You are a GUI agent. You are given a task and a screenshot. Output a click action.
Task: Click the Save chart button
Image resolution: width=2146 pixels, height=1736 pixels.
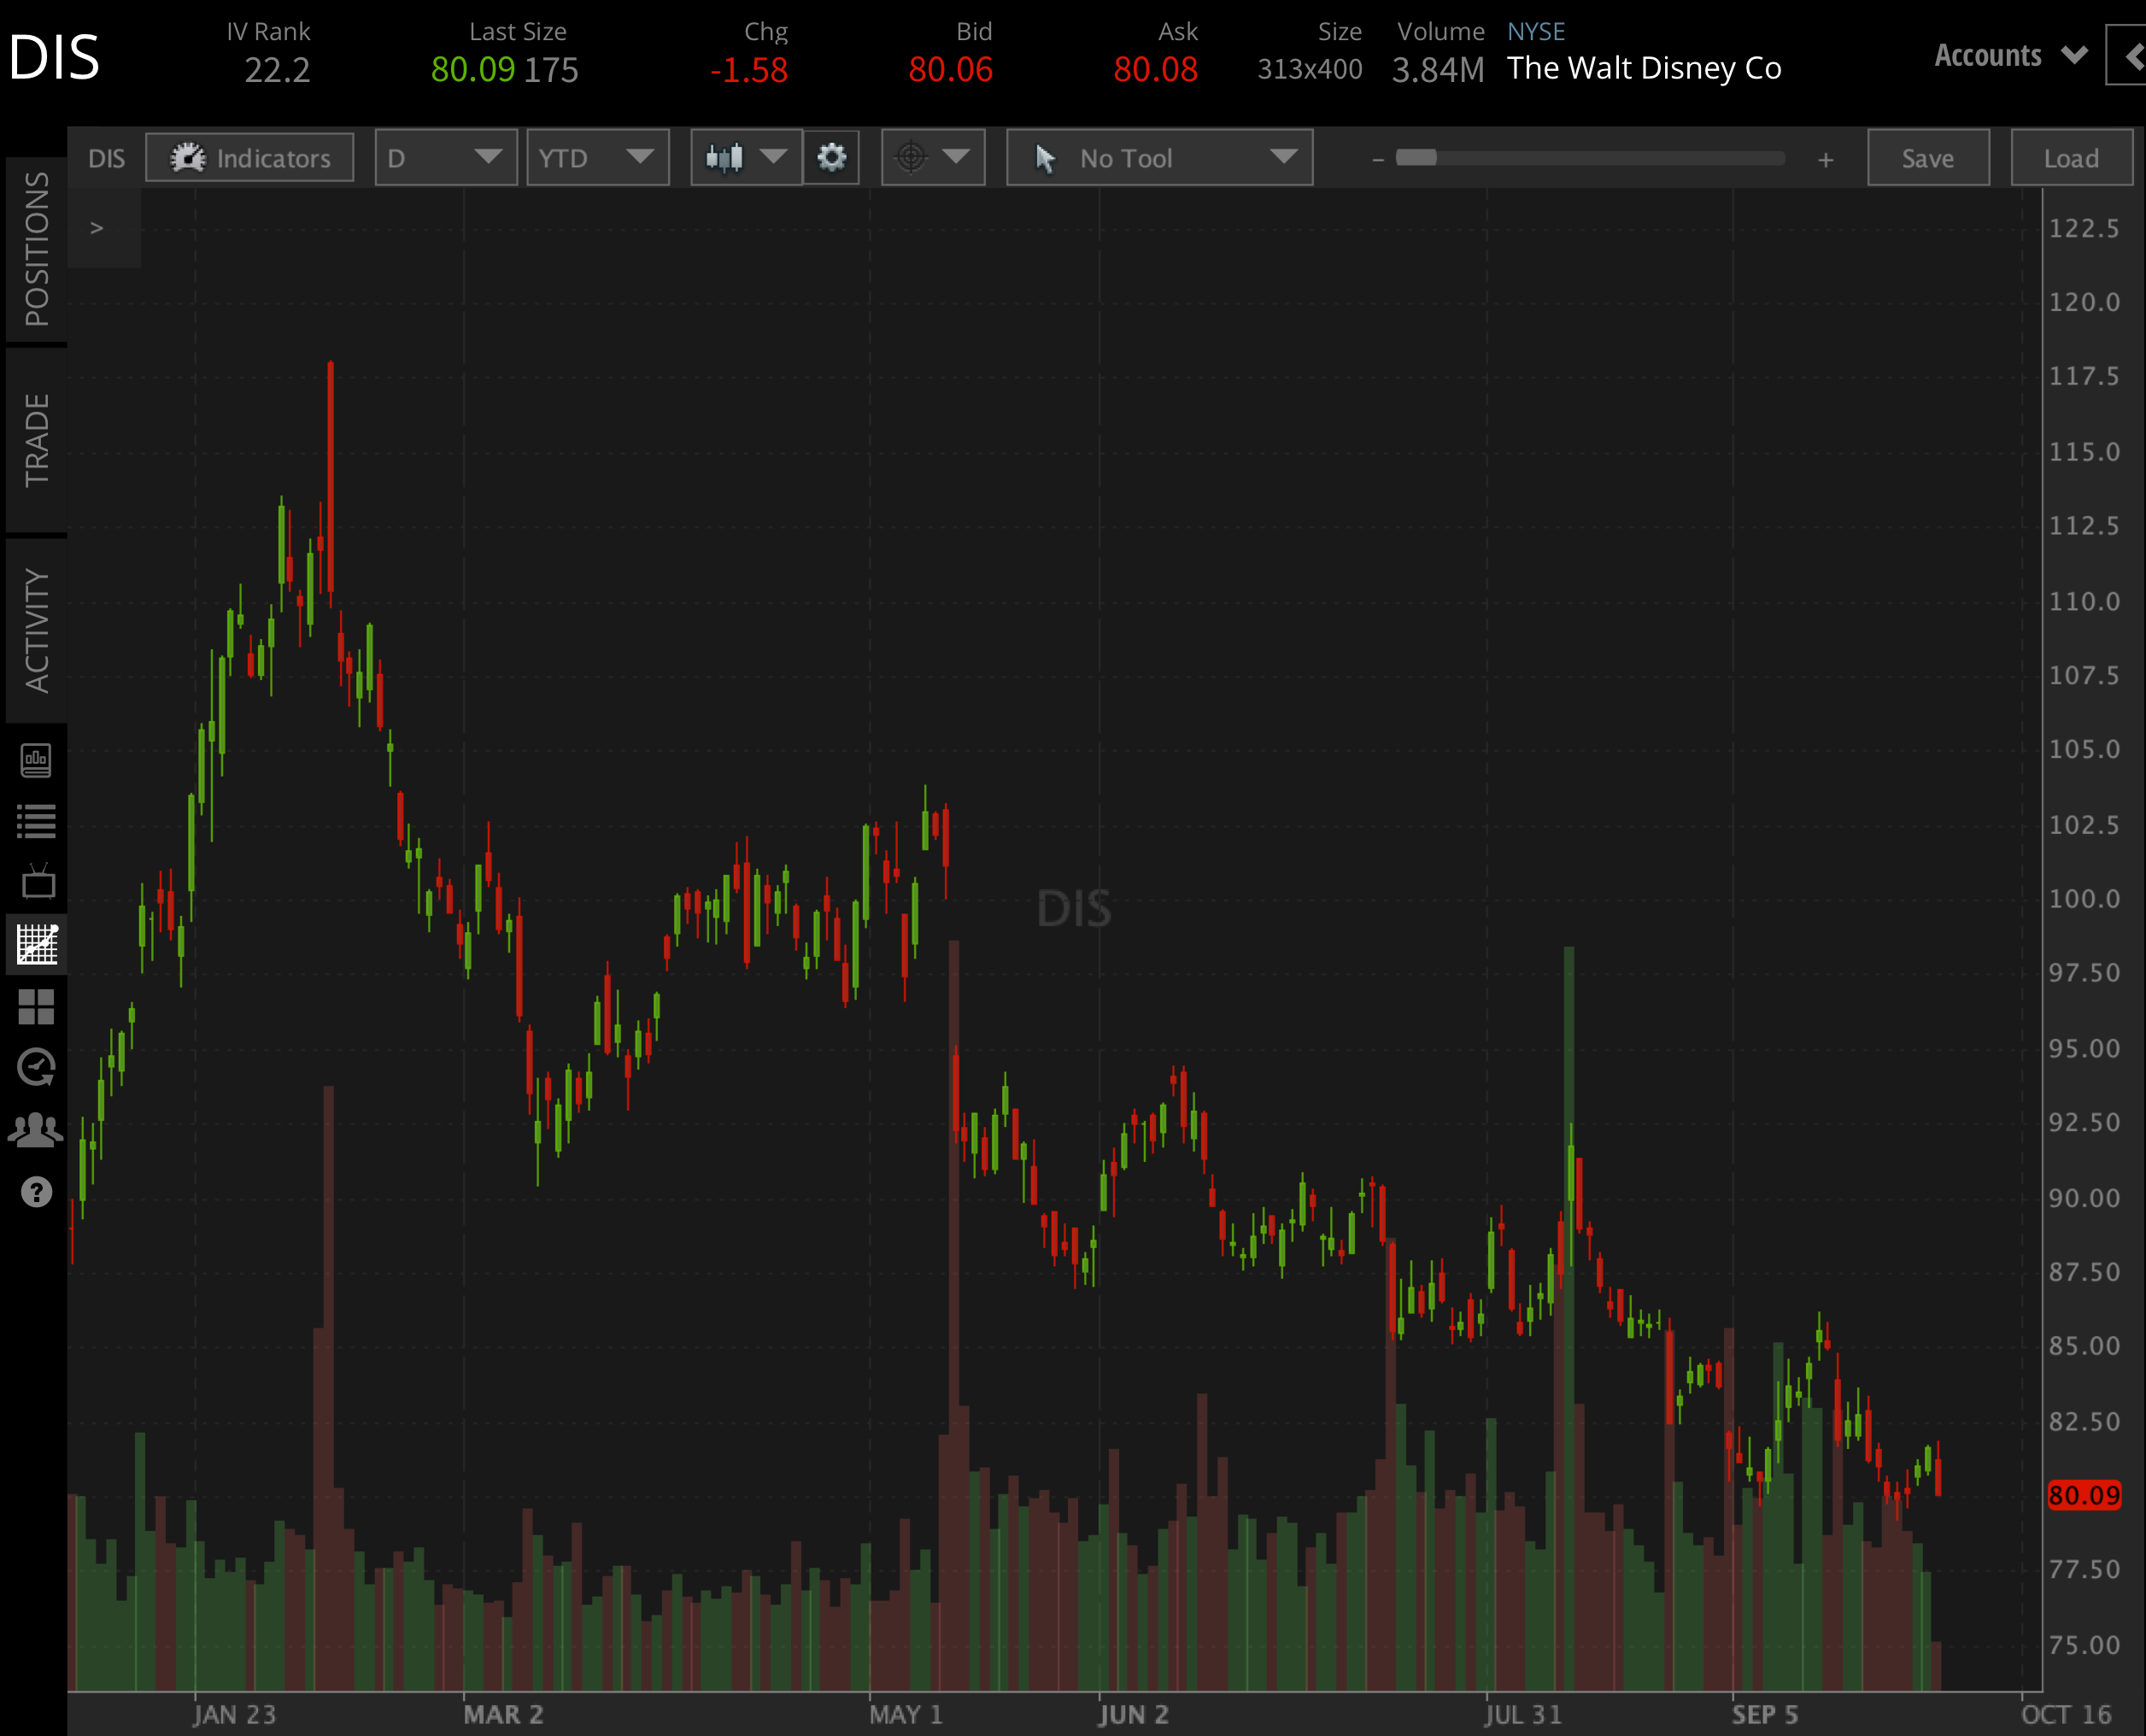[x=1927, y=158]
